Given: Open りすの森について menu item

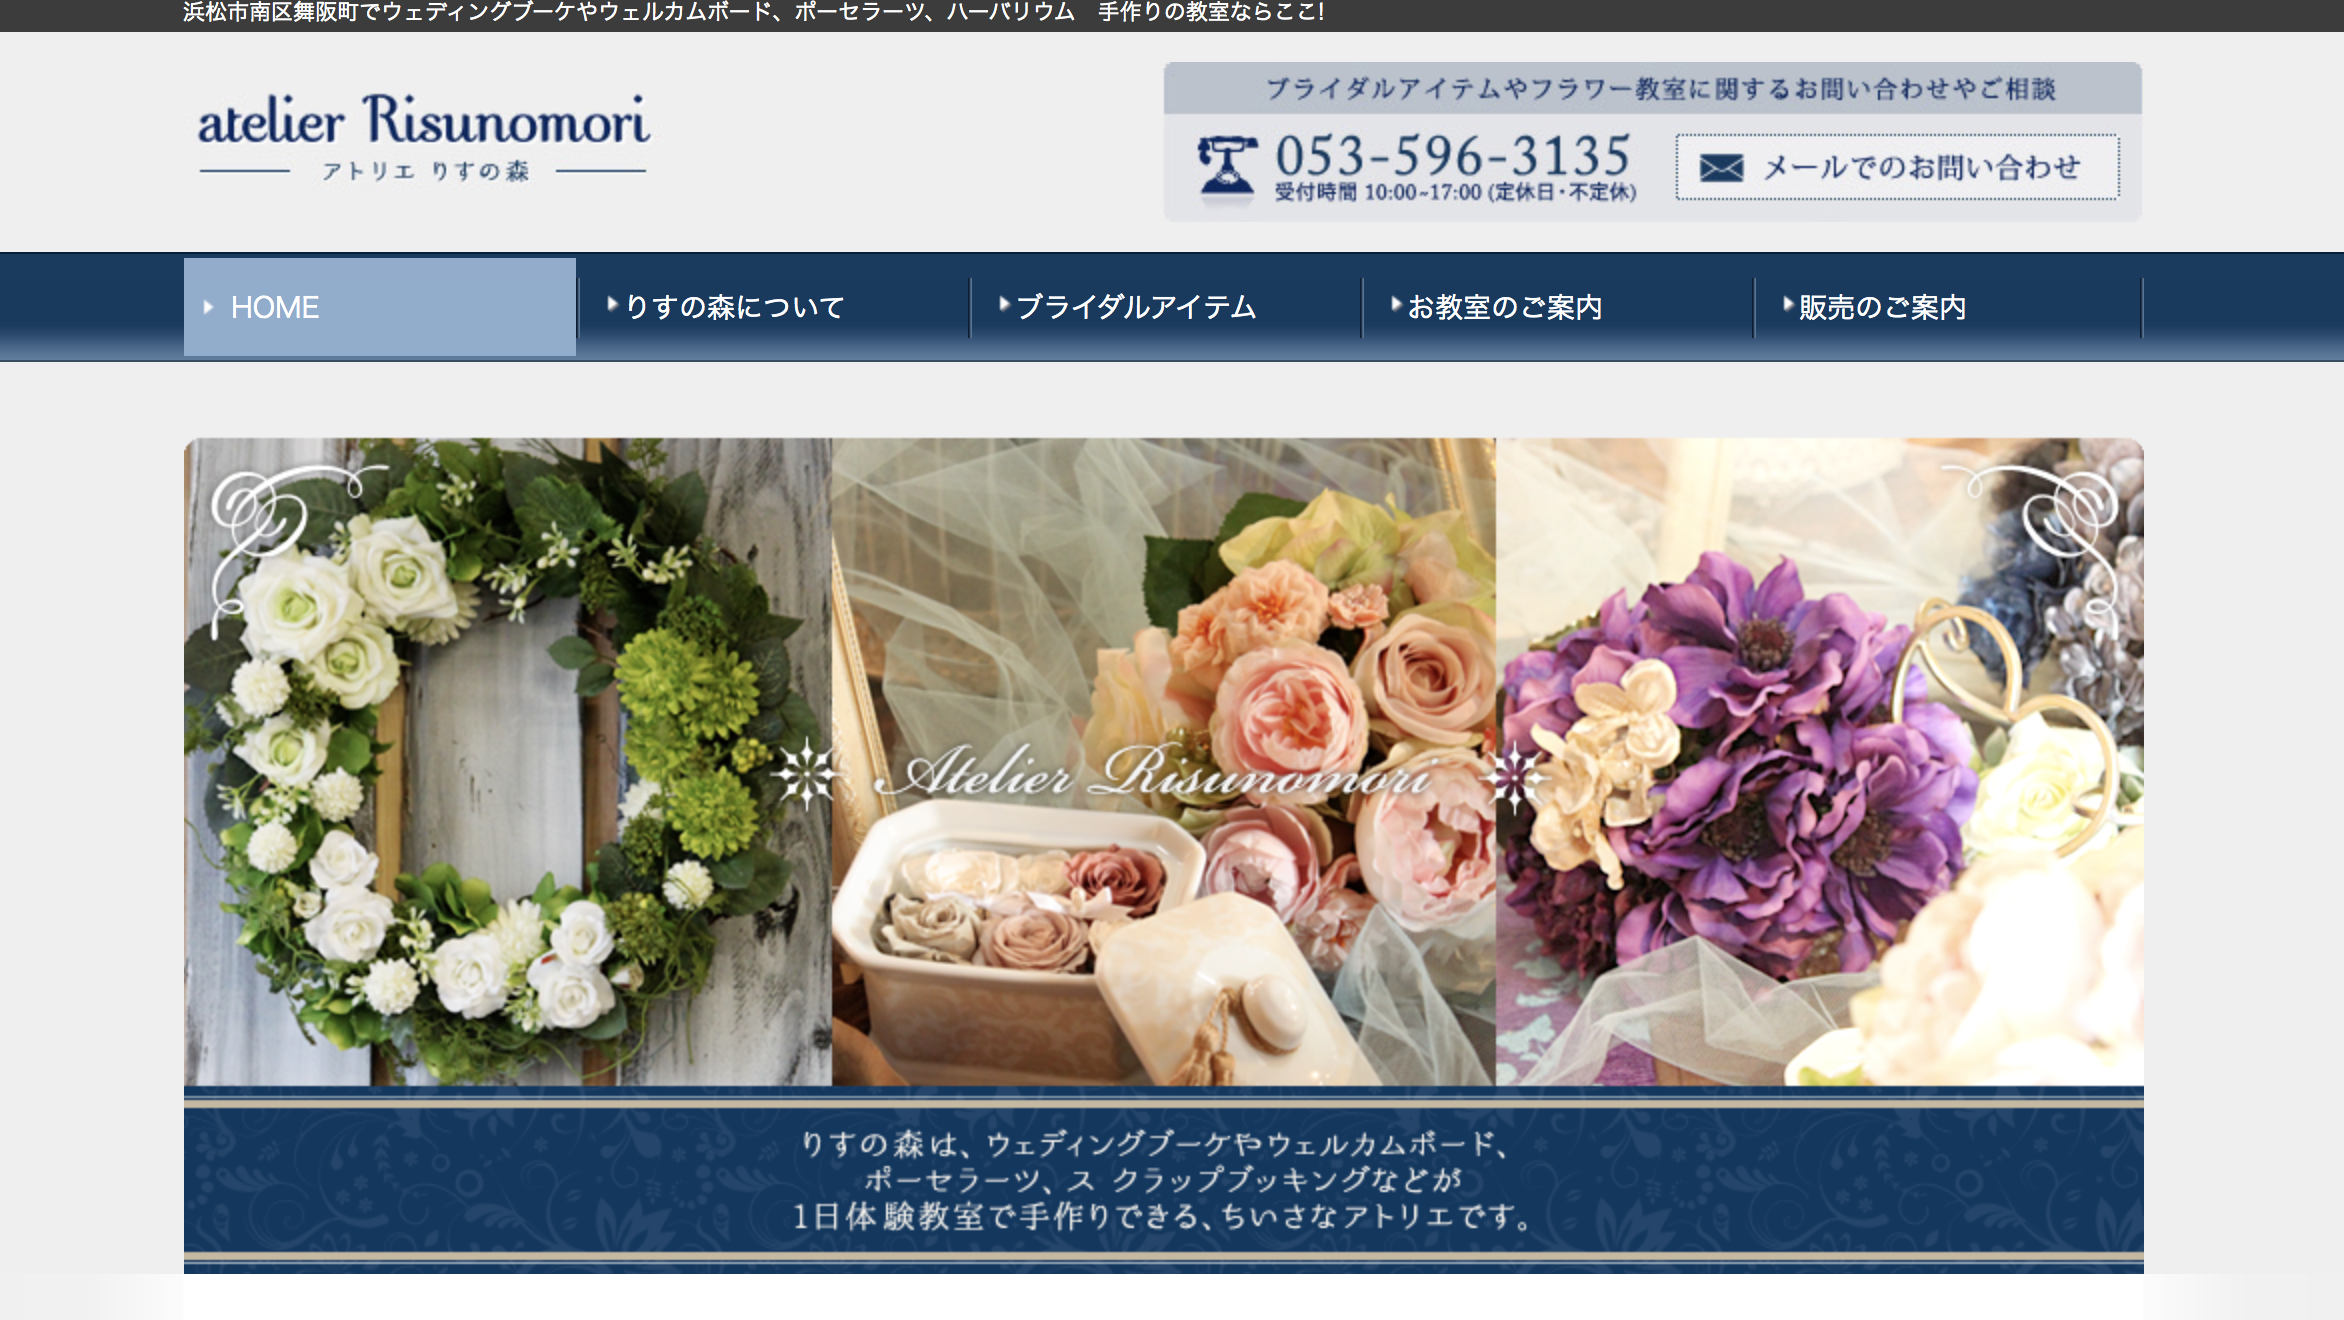Looking at the screenshot, I should click(x=735, y=307).
